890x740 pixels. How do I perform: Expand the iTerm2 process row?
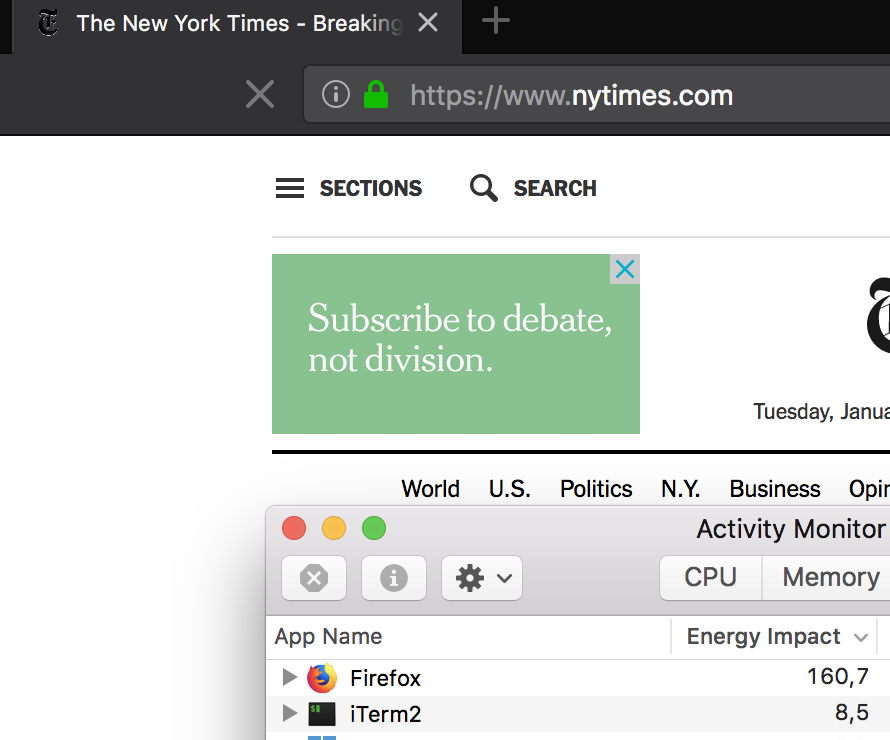(289, 713)
